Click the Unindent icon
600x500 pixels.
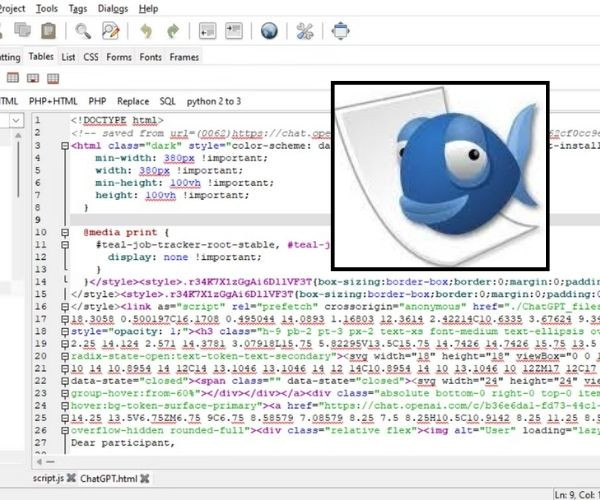(207, 31)
